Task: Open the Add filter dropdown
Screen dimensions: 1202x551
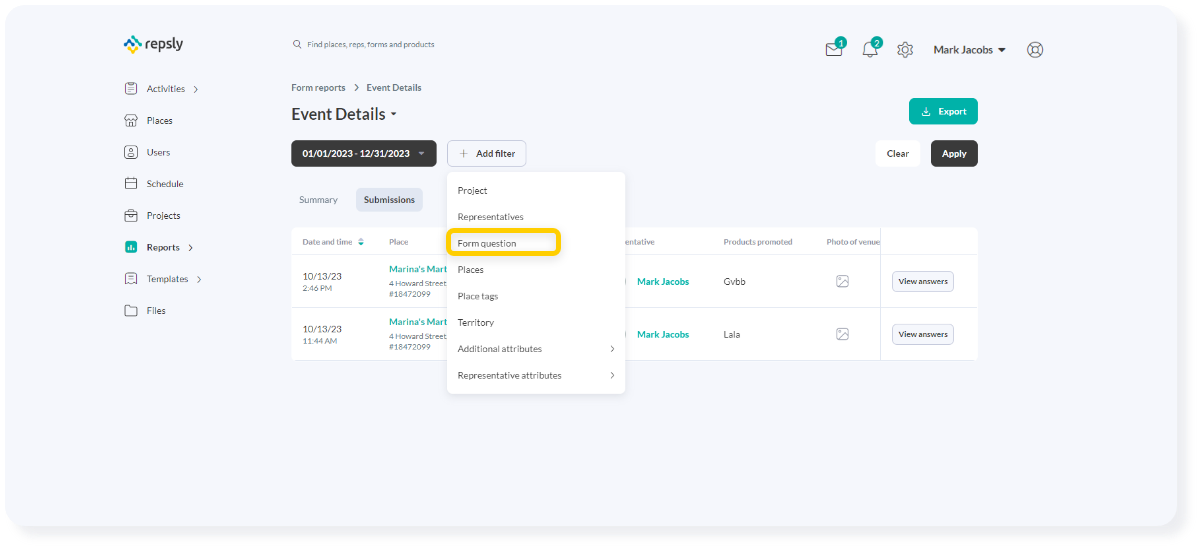Action: pos(486,153)
